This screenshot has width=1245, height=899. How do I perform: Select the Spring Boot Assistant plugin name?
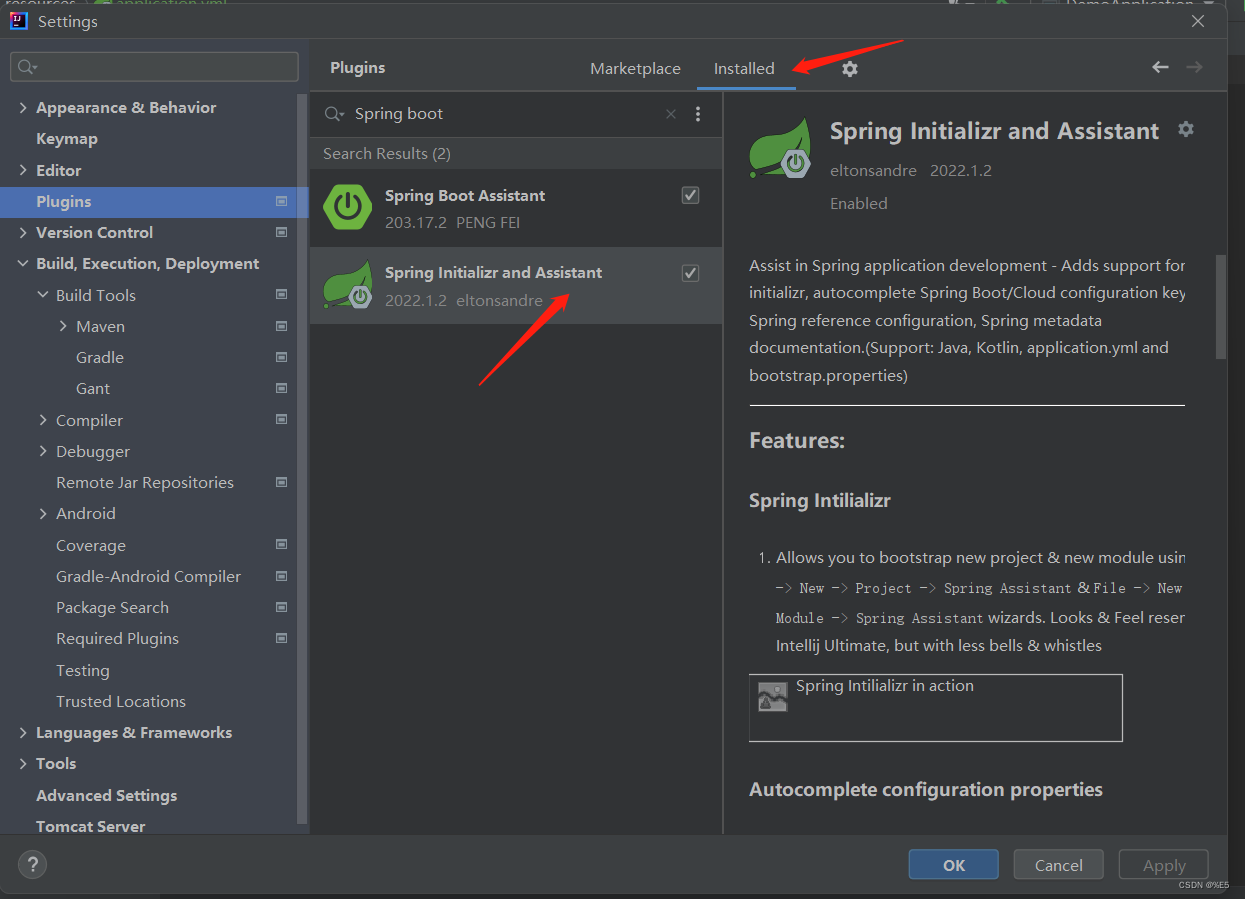click(465, 195)
